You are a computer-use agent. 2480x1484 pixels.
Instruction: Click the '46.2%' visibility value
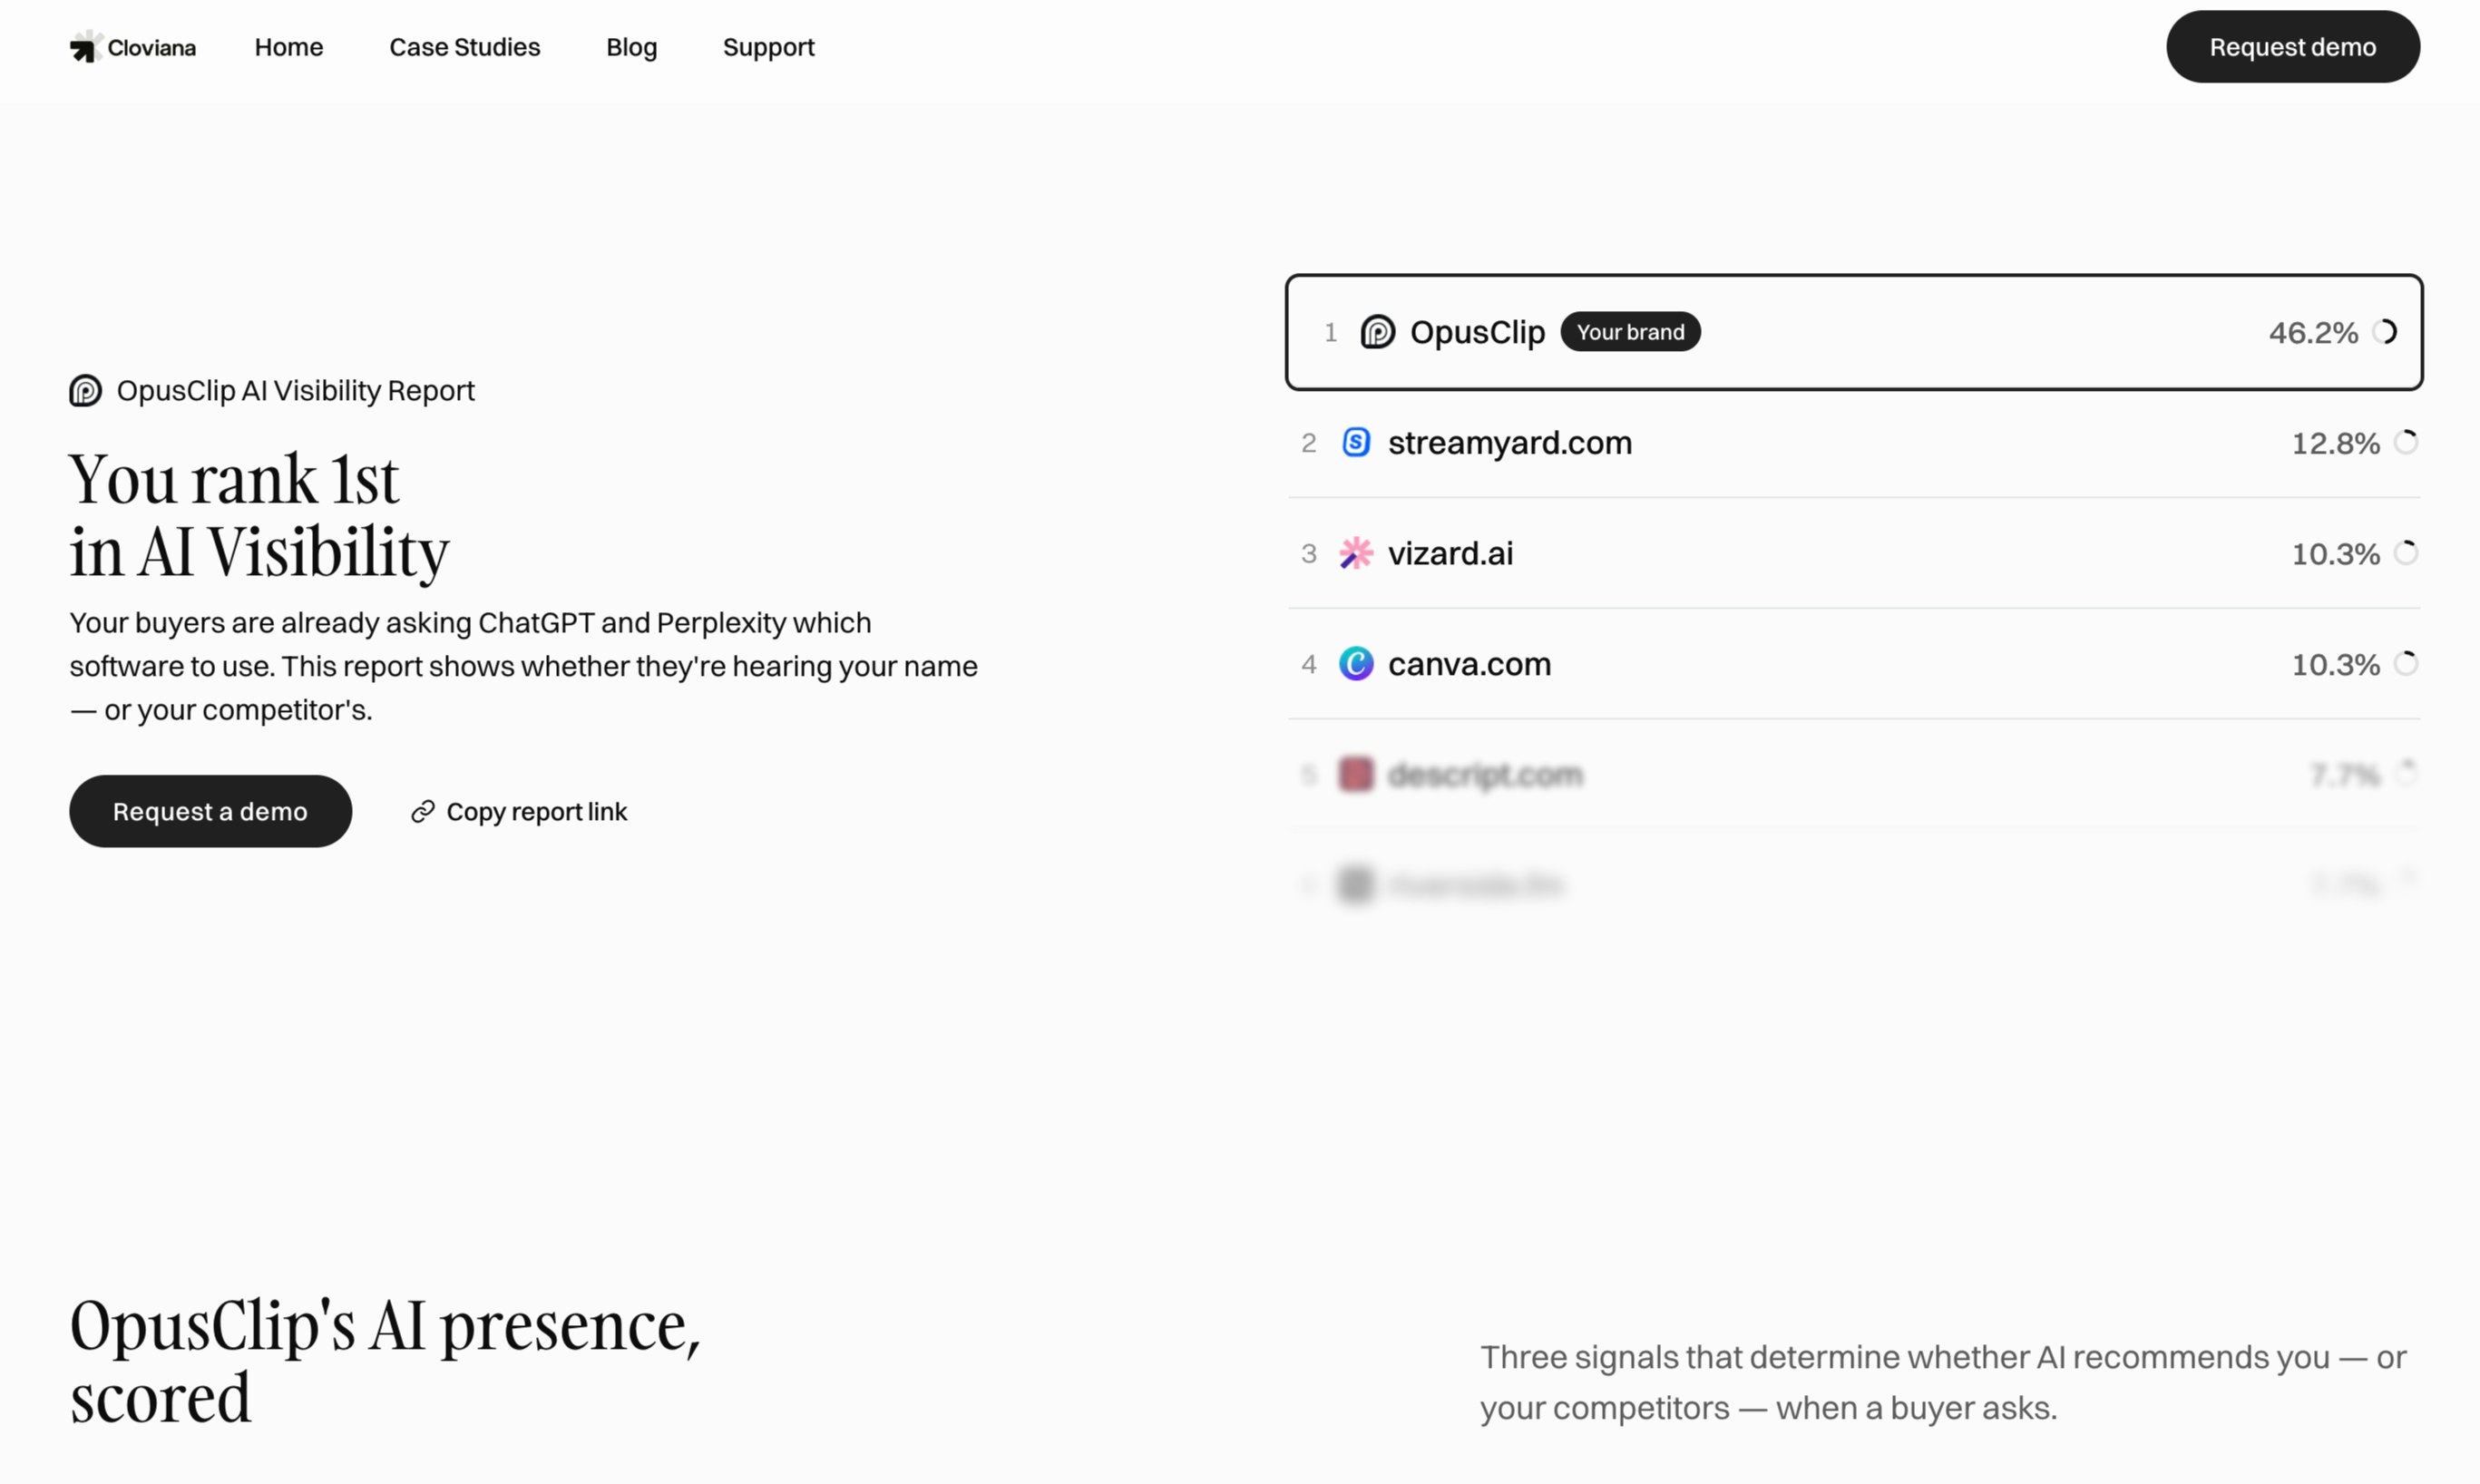2313,332
